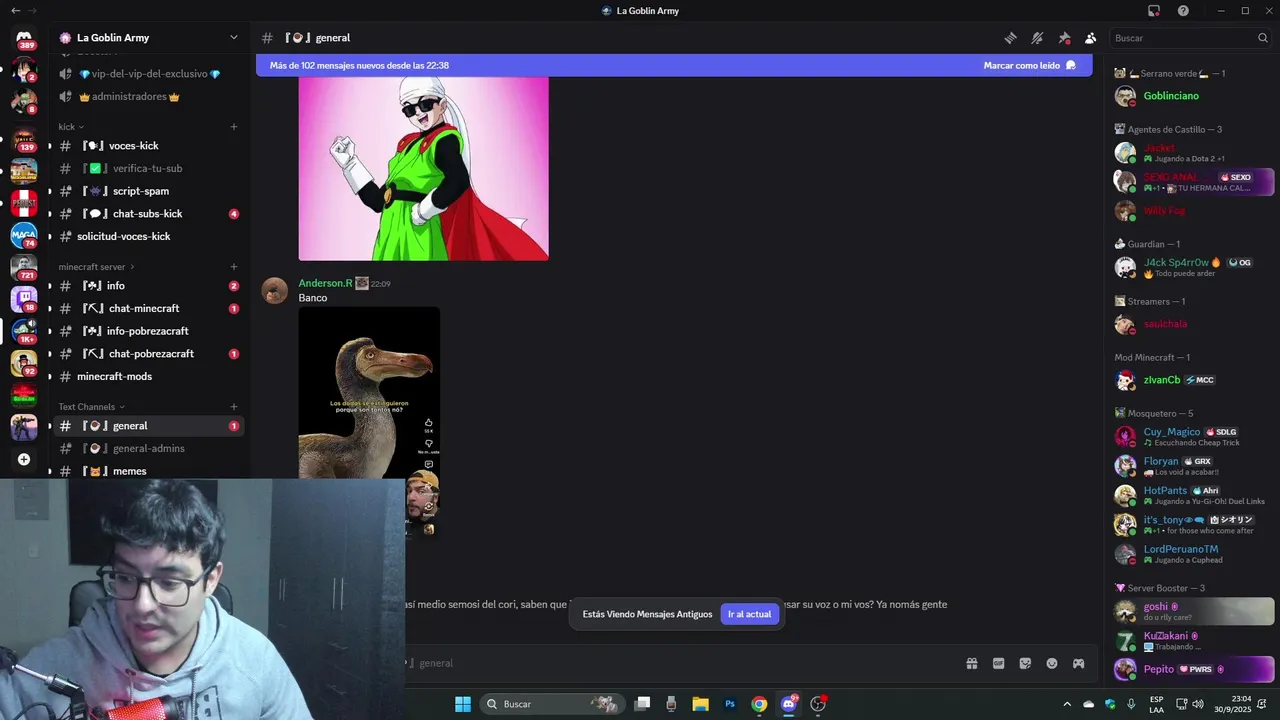This screenshot has height=720, width=1280.
Task: Open the gift icon in message bar
Action: click(971, 663)
